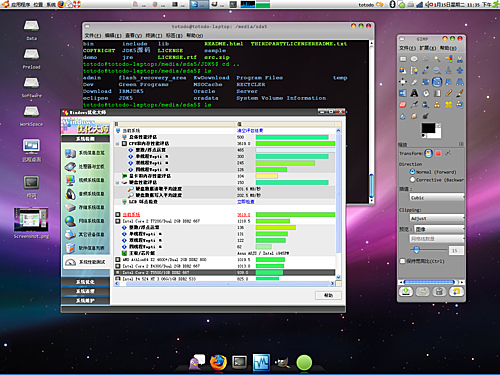Image resolution: width=500 pixels, height=375 pixels.
Task: Save tool options with the bottom-left GIMP button
Action: 406,292
